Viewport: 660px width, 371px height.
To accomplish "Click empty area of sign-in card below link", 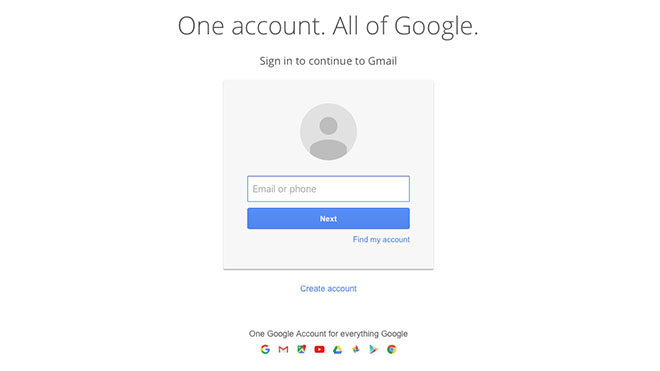I will pos(328,258).
